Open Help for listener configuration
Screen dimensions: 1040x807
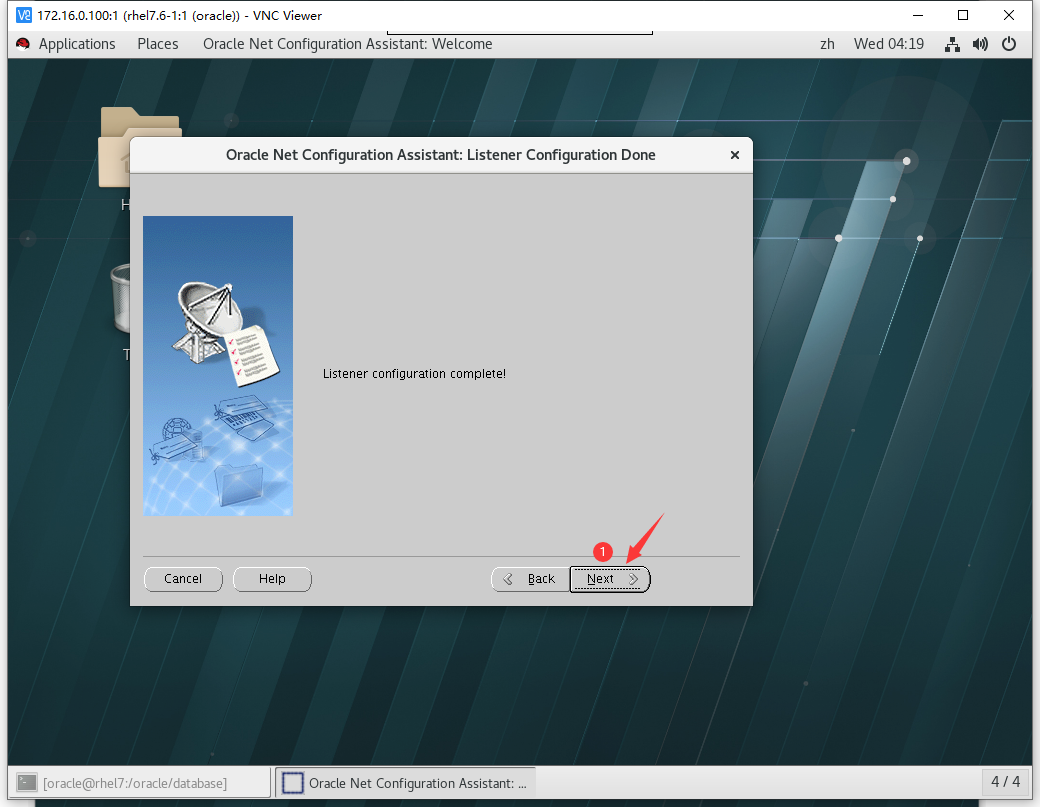coord(272,579)
